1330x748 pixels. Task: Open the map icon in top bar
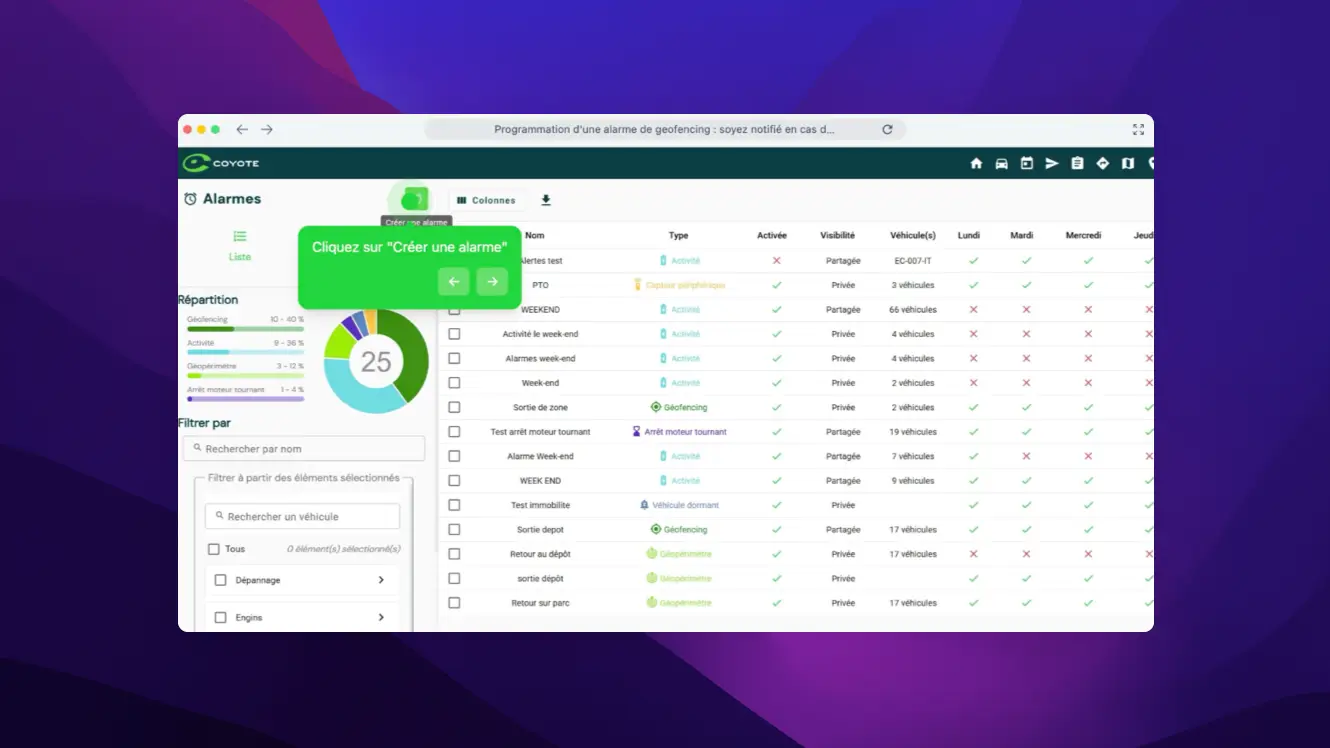[x=1128, y=164]
